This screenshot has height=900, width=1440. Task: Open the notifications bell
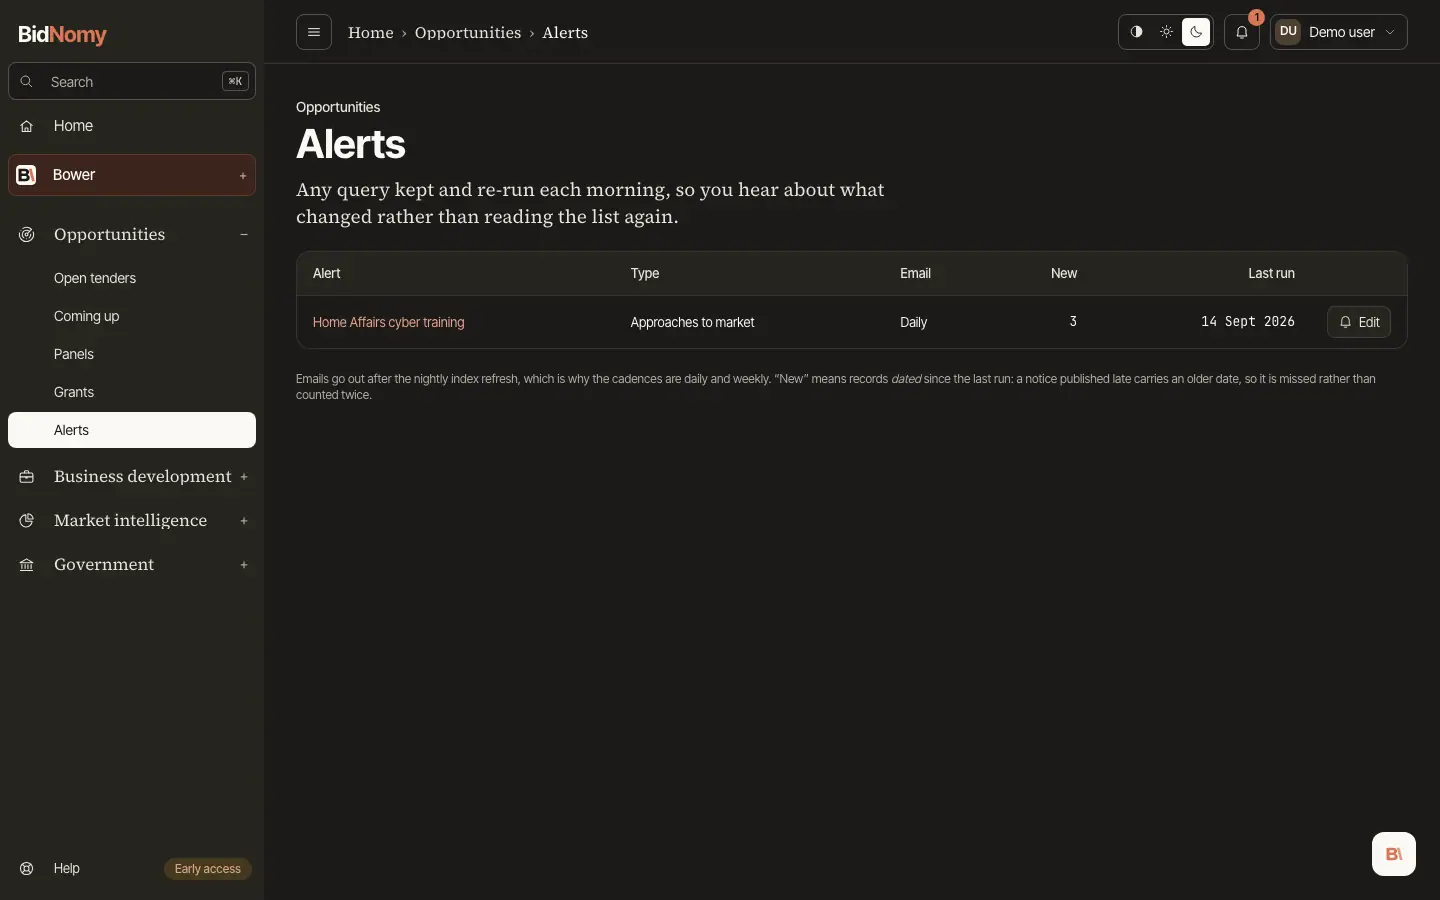(x=1242, y=32)
